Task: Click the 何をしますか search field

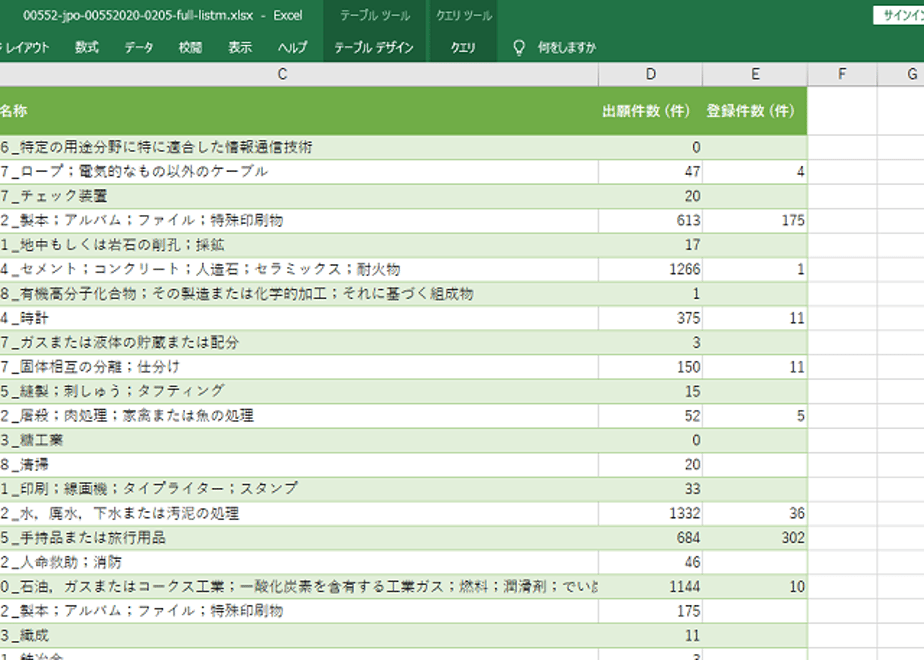Action: pos(566,47)
